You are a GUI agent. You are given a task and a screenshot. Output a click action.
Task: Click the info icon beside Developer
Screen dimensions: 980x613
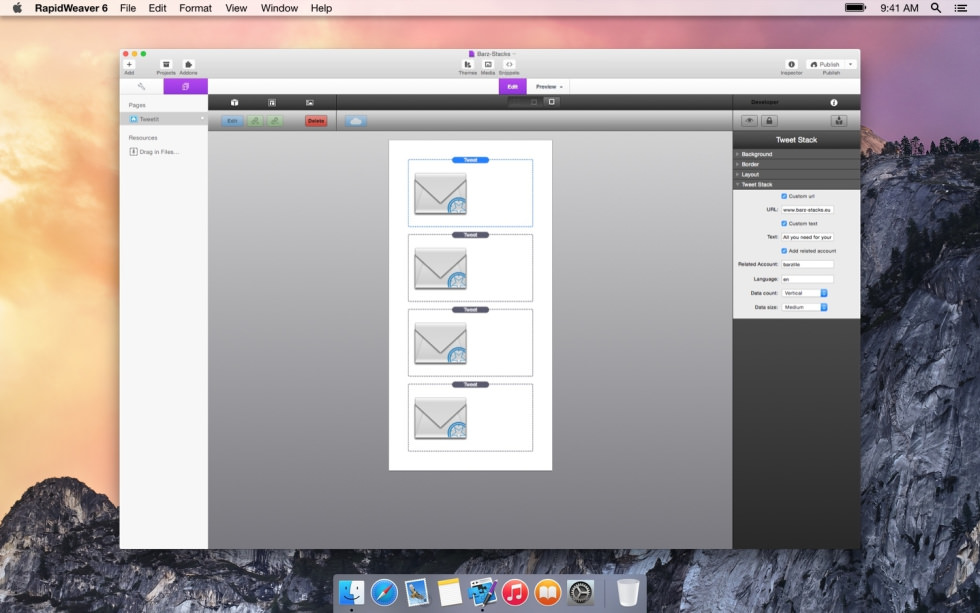coord(834,102)
